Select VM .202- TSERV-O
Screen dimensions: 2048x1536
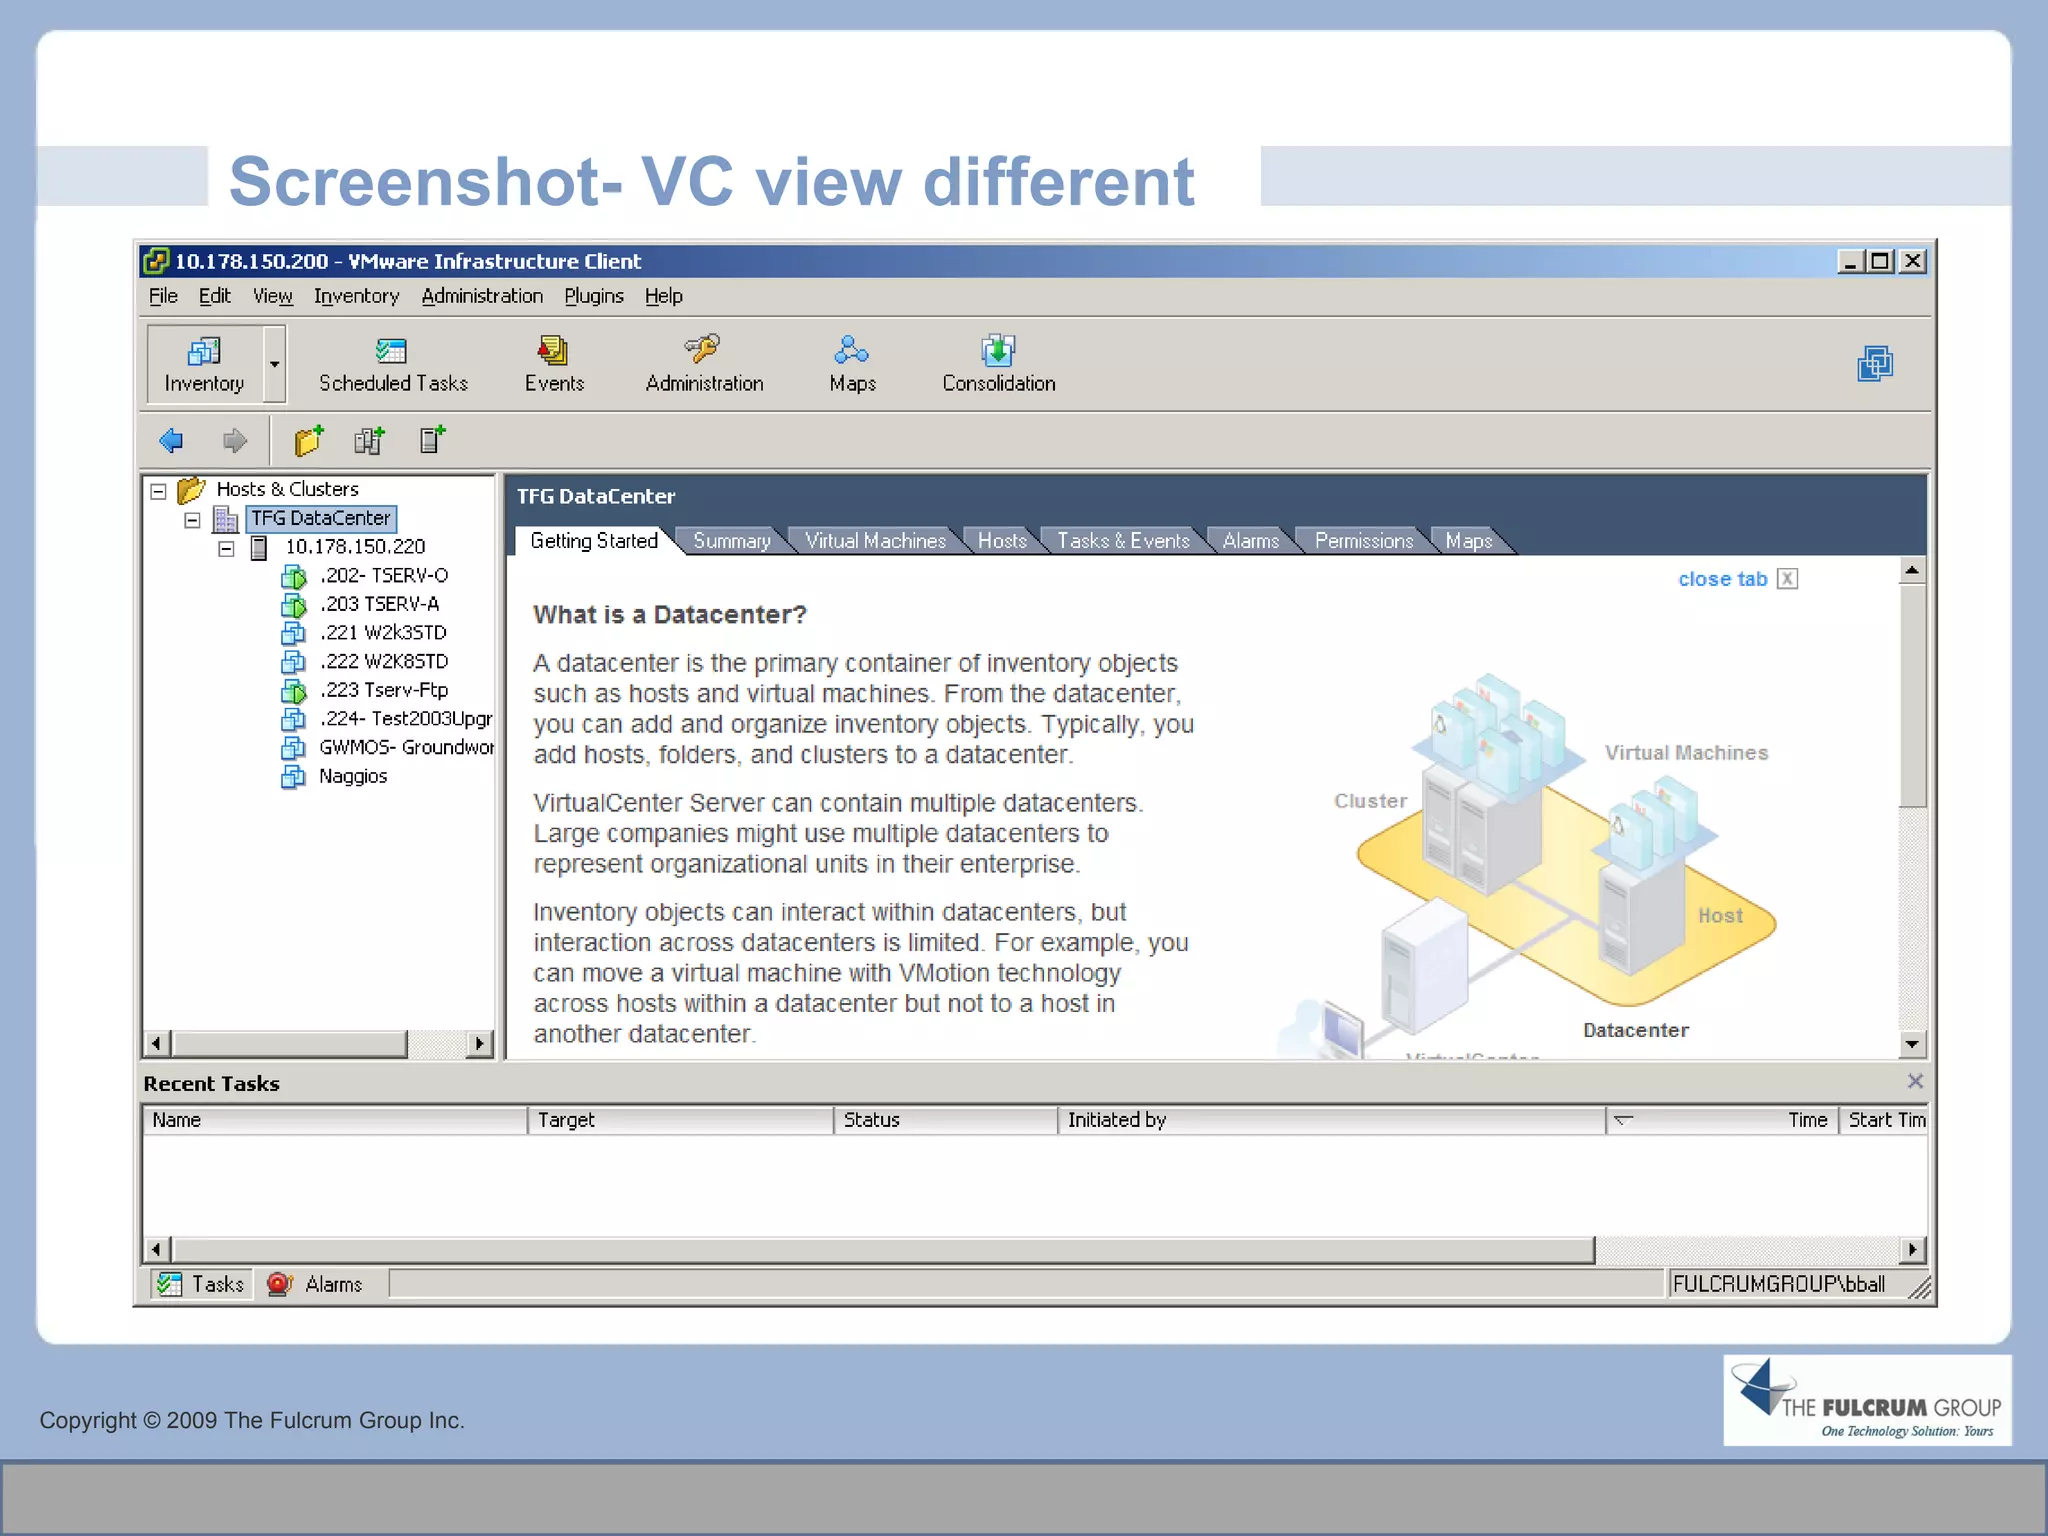pos(383,576)
